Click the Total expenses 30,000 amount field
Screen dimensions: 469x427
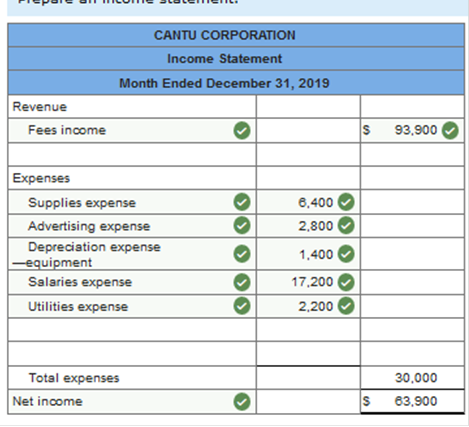[x=412, y=378]
